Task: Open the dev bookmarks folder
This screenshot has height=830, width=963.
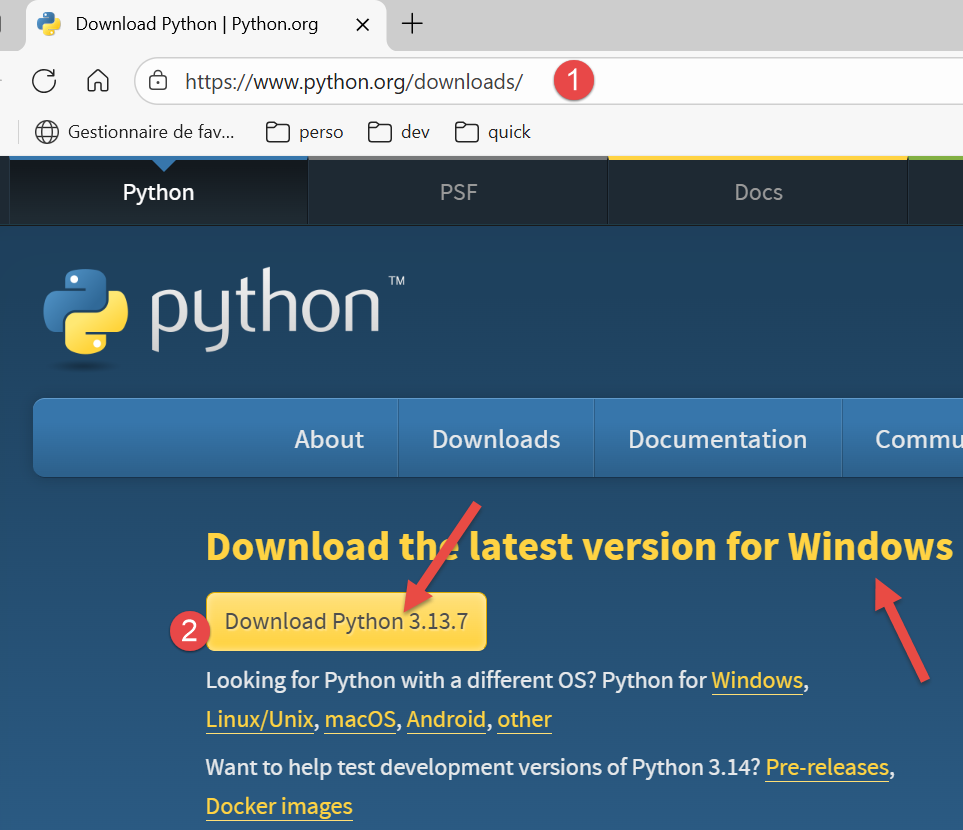Action: pos(399,132)
